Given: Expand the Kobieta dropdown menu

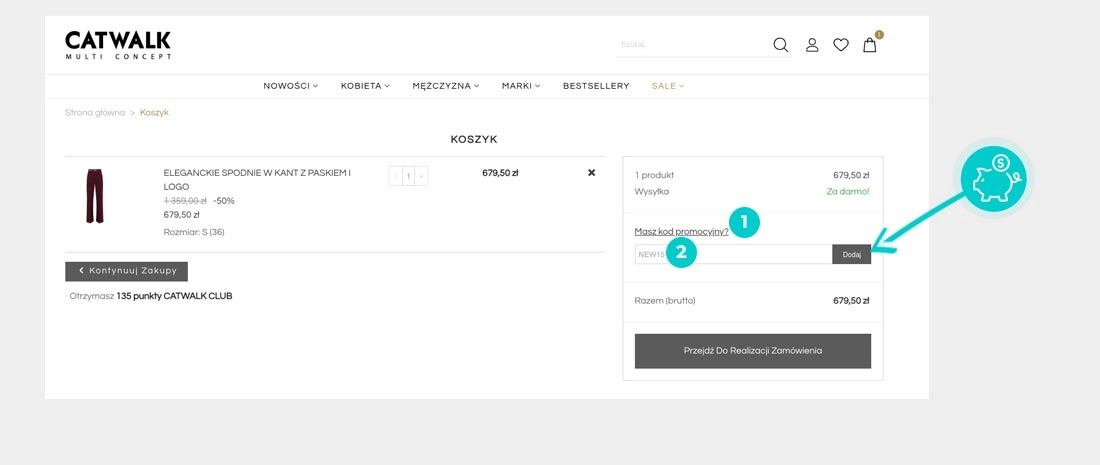Looking at the screenshot, I should point(365,86).
